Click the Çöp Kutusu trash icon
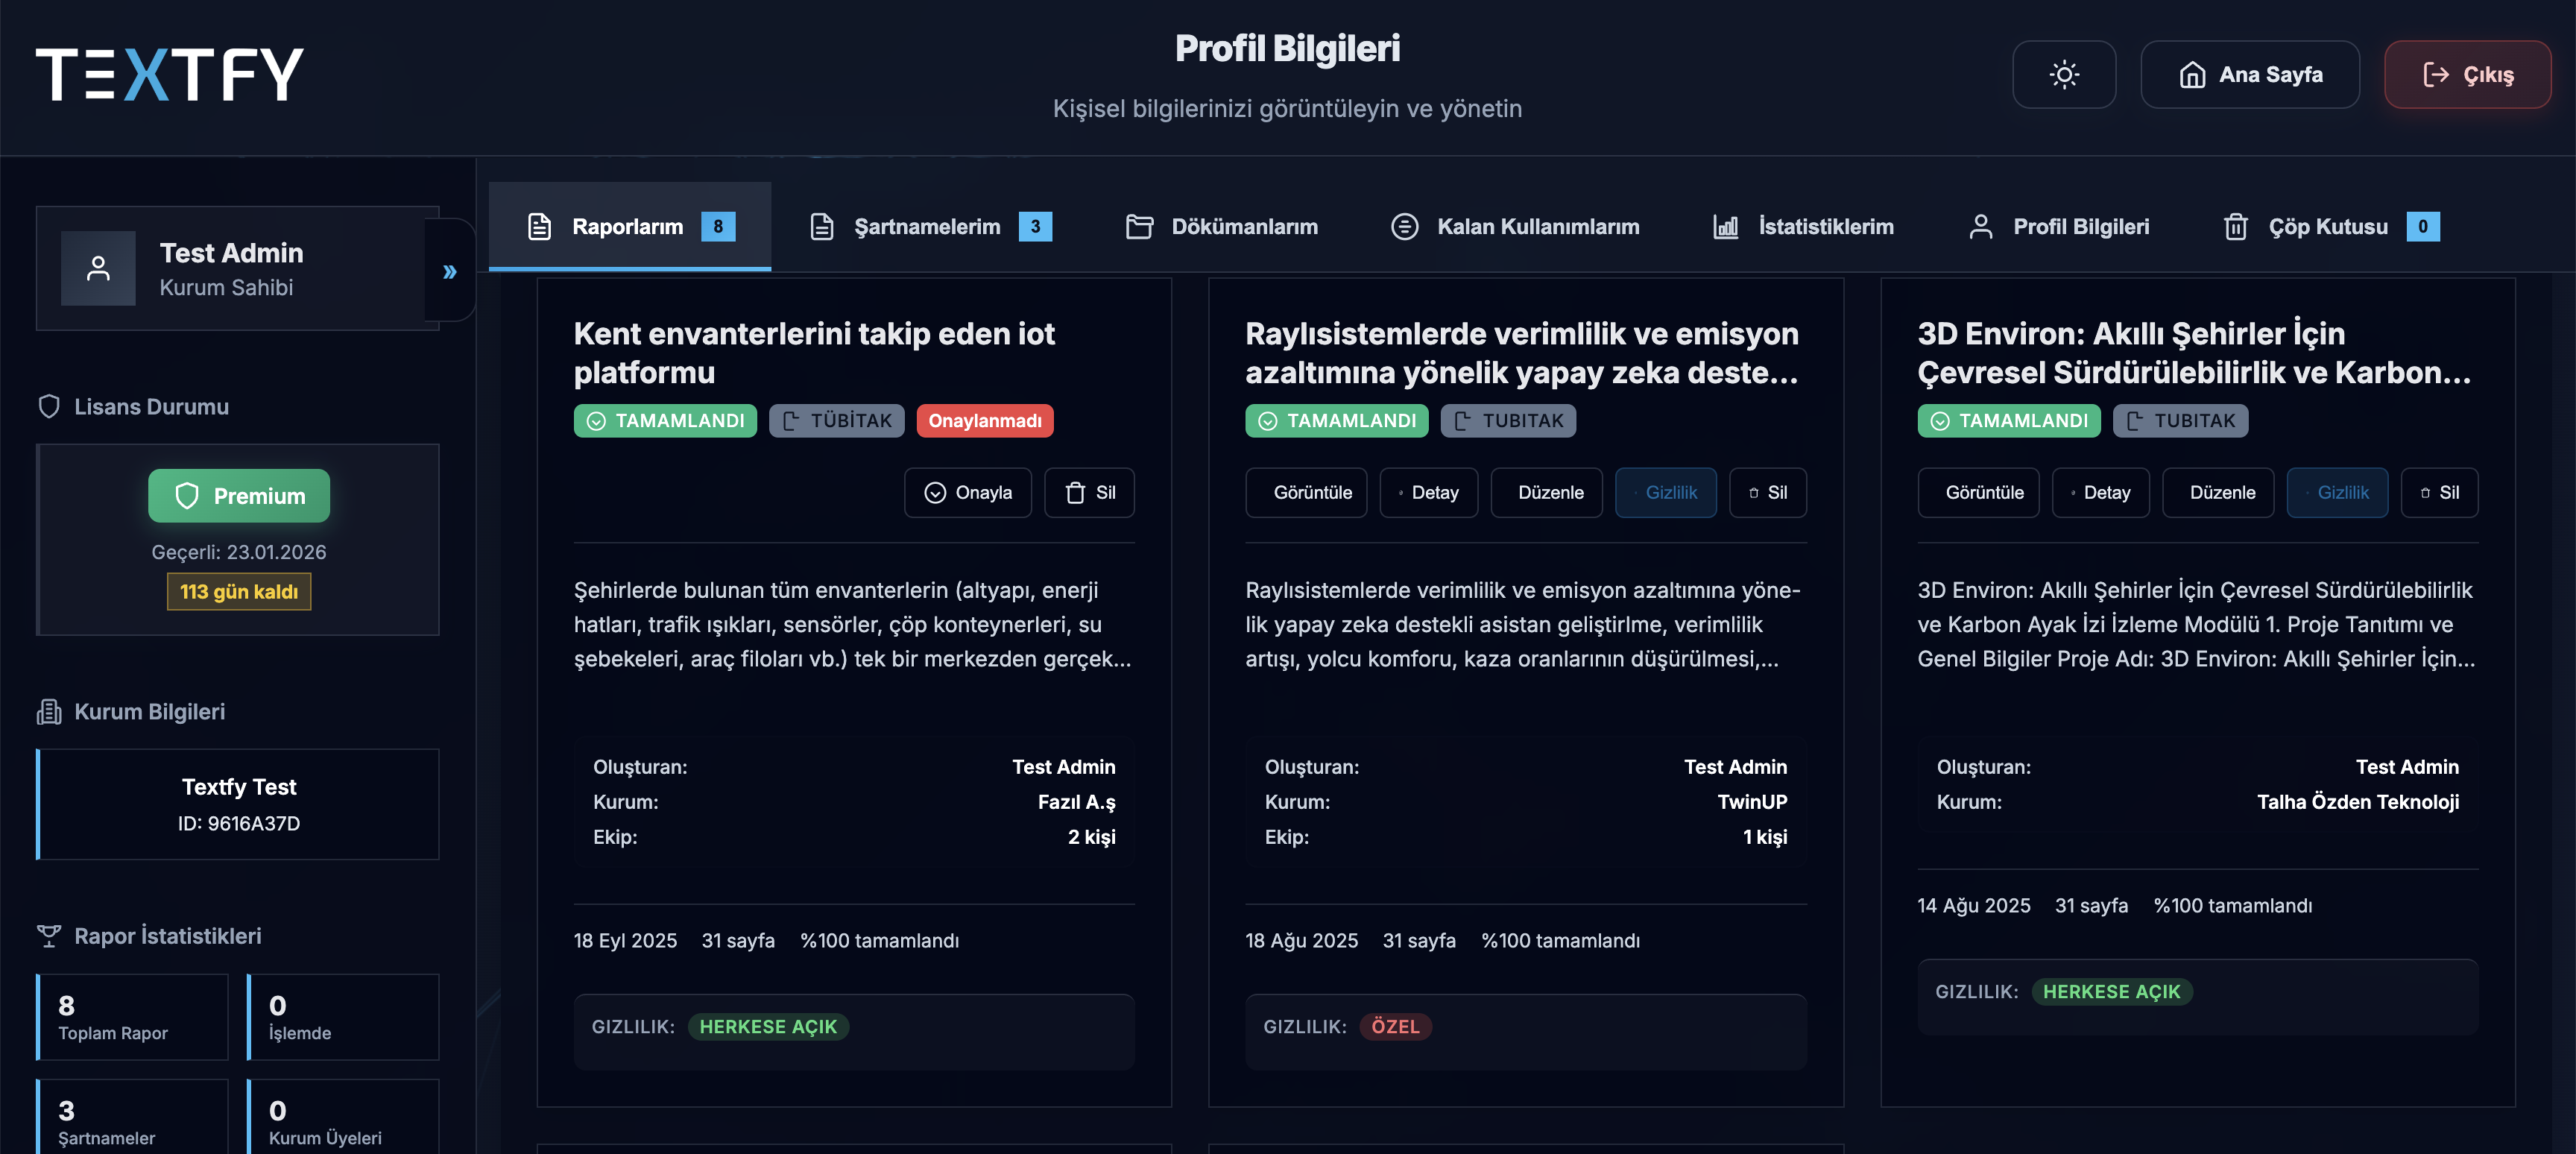2576x1154 pixels. [2235, 227]
